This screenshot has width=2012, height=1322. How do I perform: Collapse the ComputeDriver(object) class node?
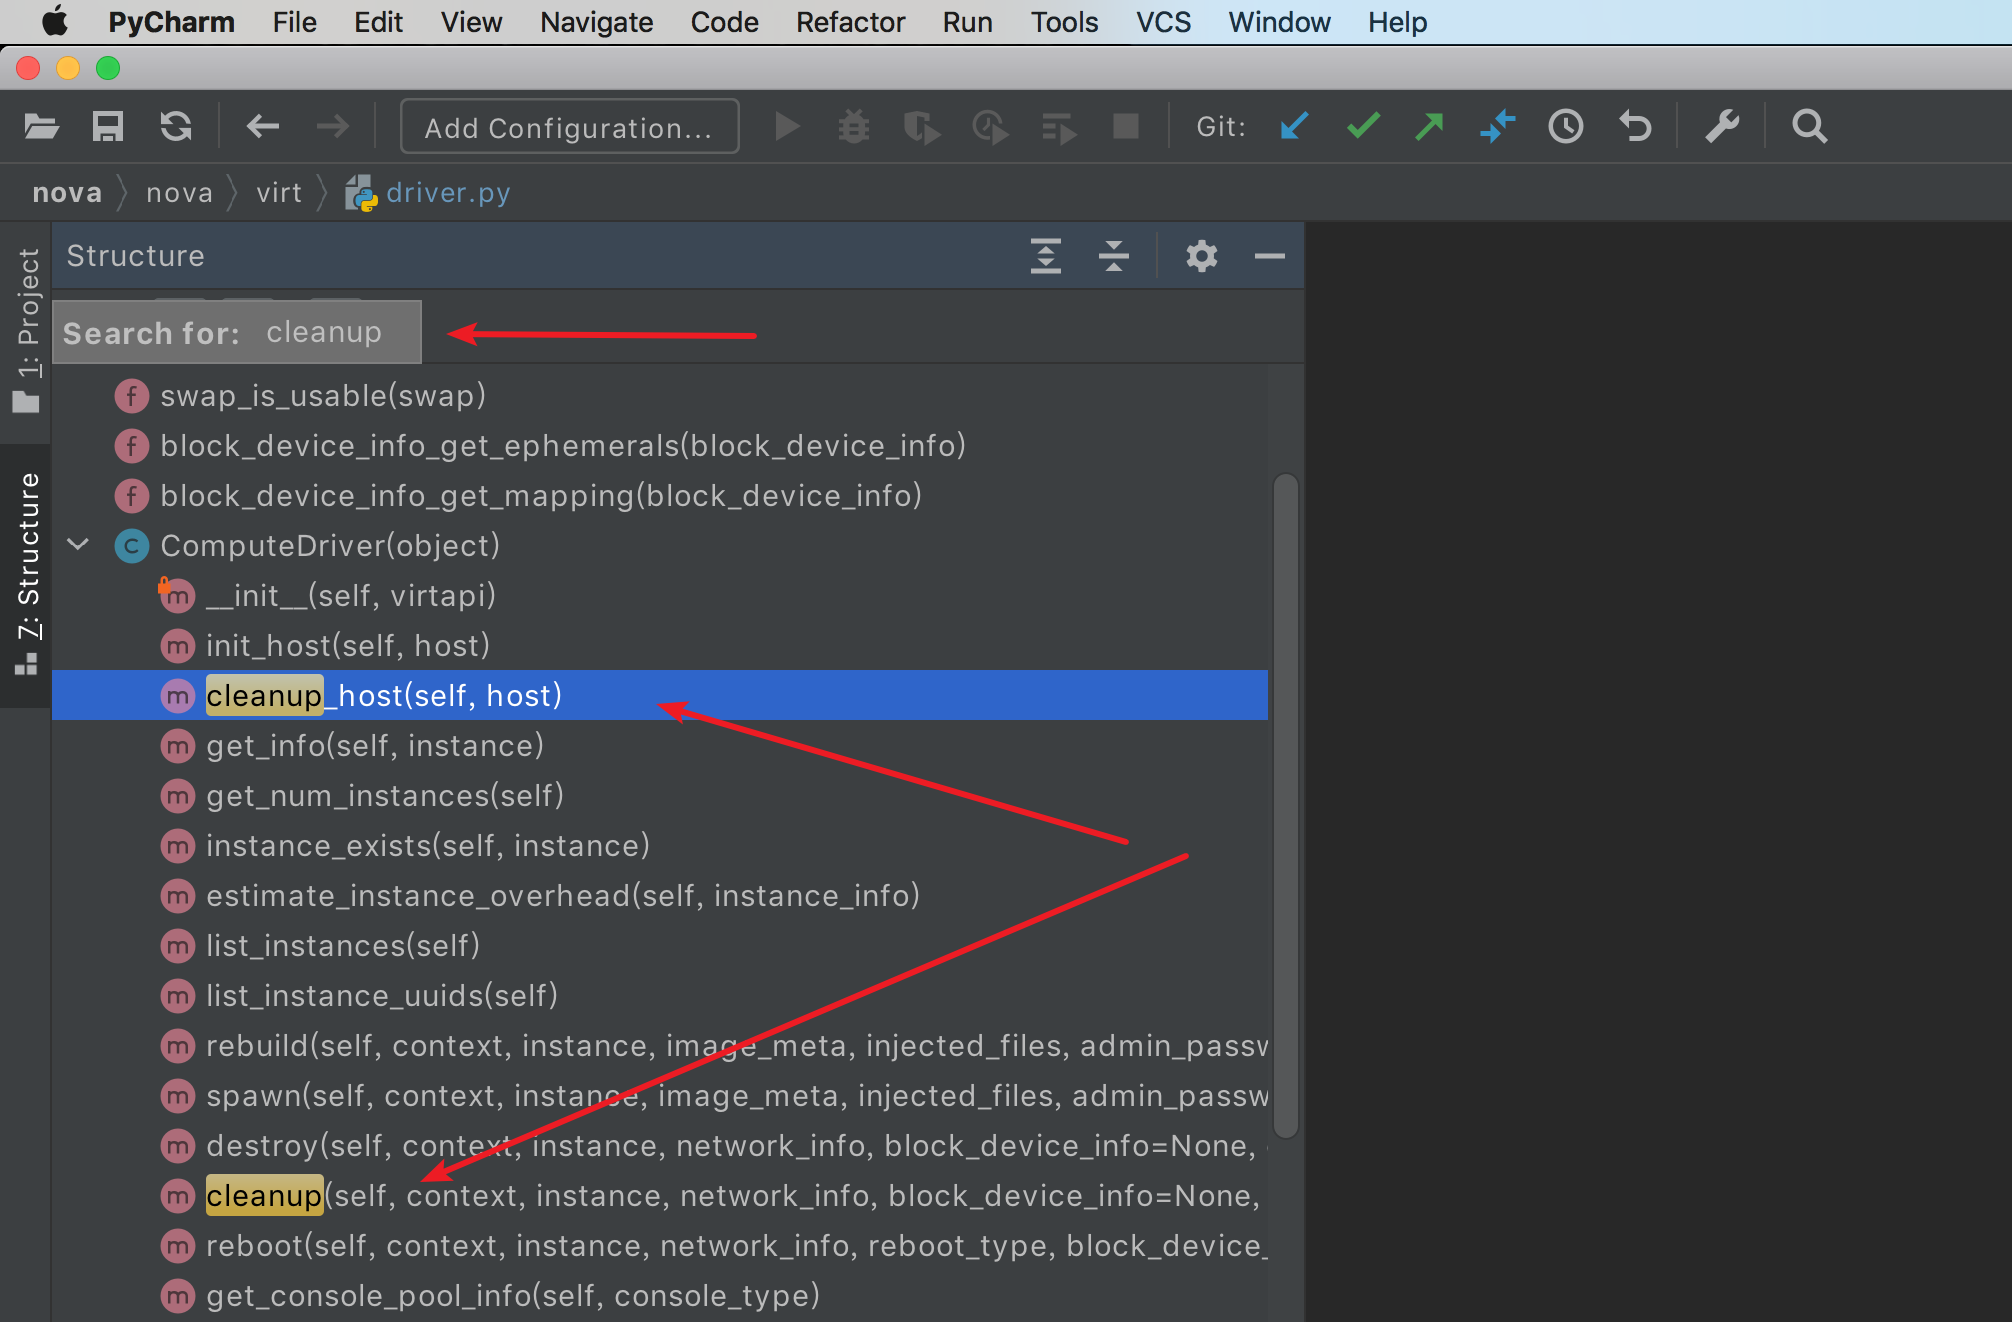78,545
